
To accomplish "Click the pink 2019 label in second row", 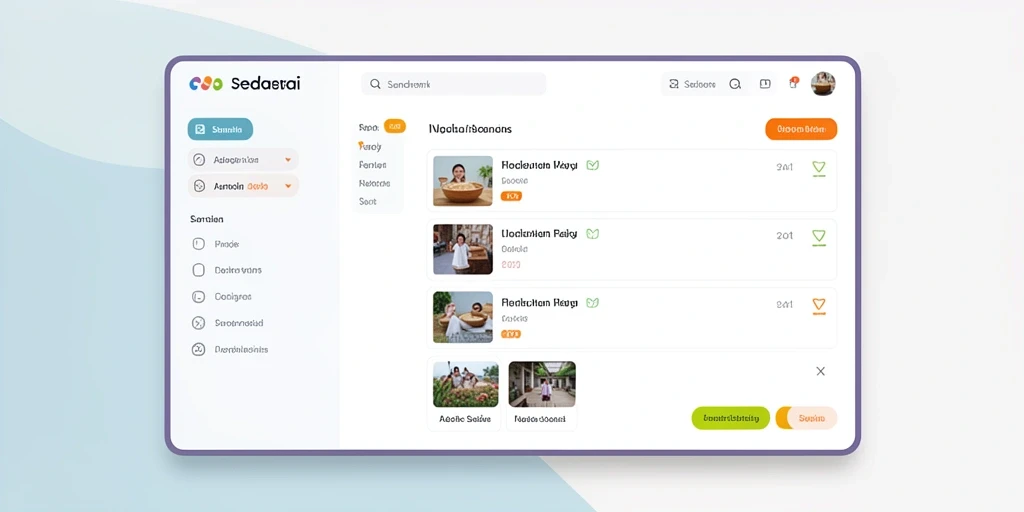I will tap(511, 265).
